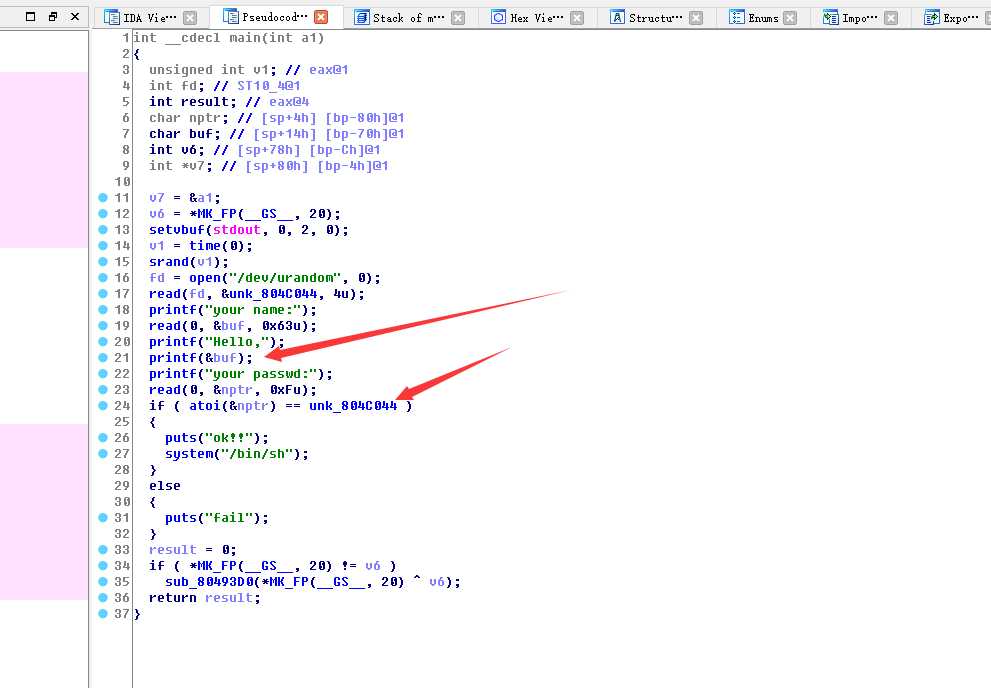Click the "your passwd:" string
This screenshot has width=991, height=688.
(x=261, y=374)
